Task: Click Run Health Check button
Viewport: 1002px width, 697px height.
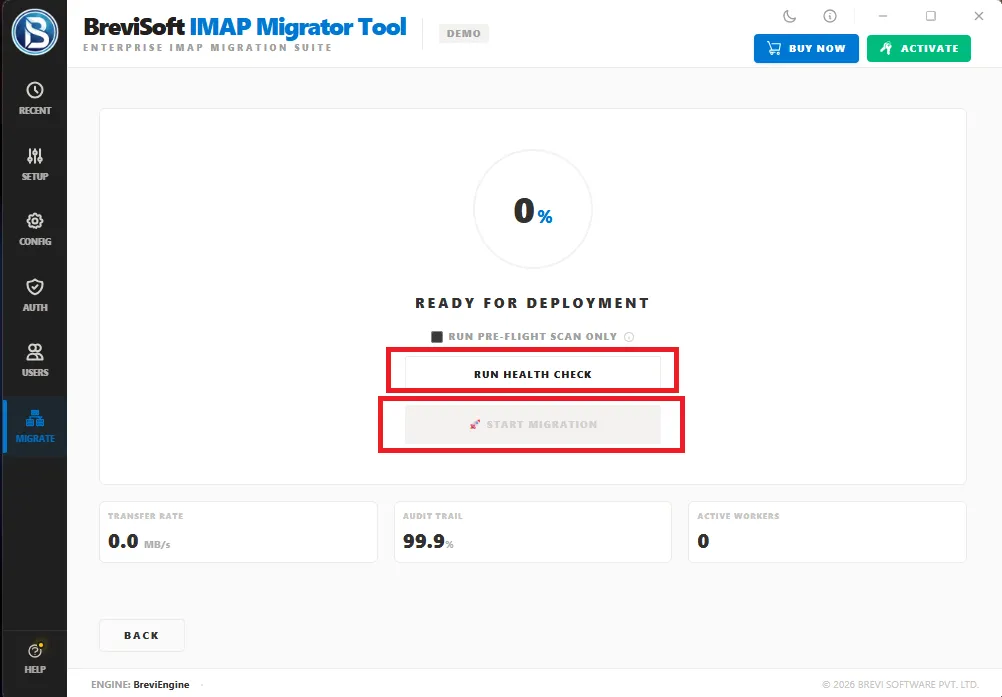Action: point(532,374)
